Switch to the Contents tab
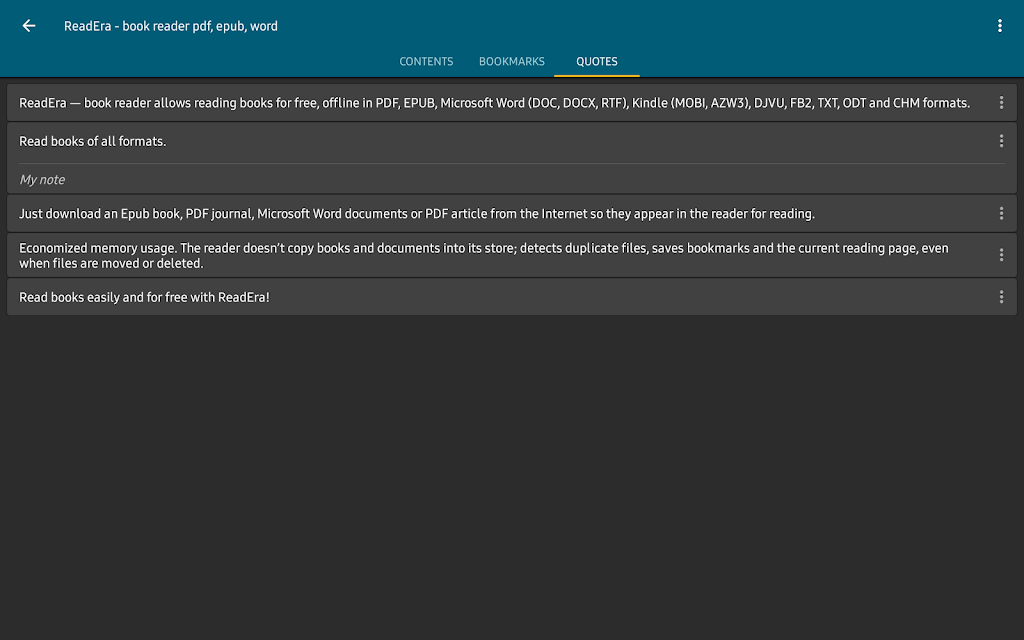This screenshot has width=1024, height=640. [426, 62]
